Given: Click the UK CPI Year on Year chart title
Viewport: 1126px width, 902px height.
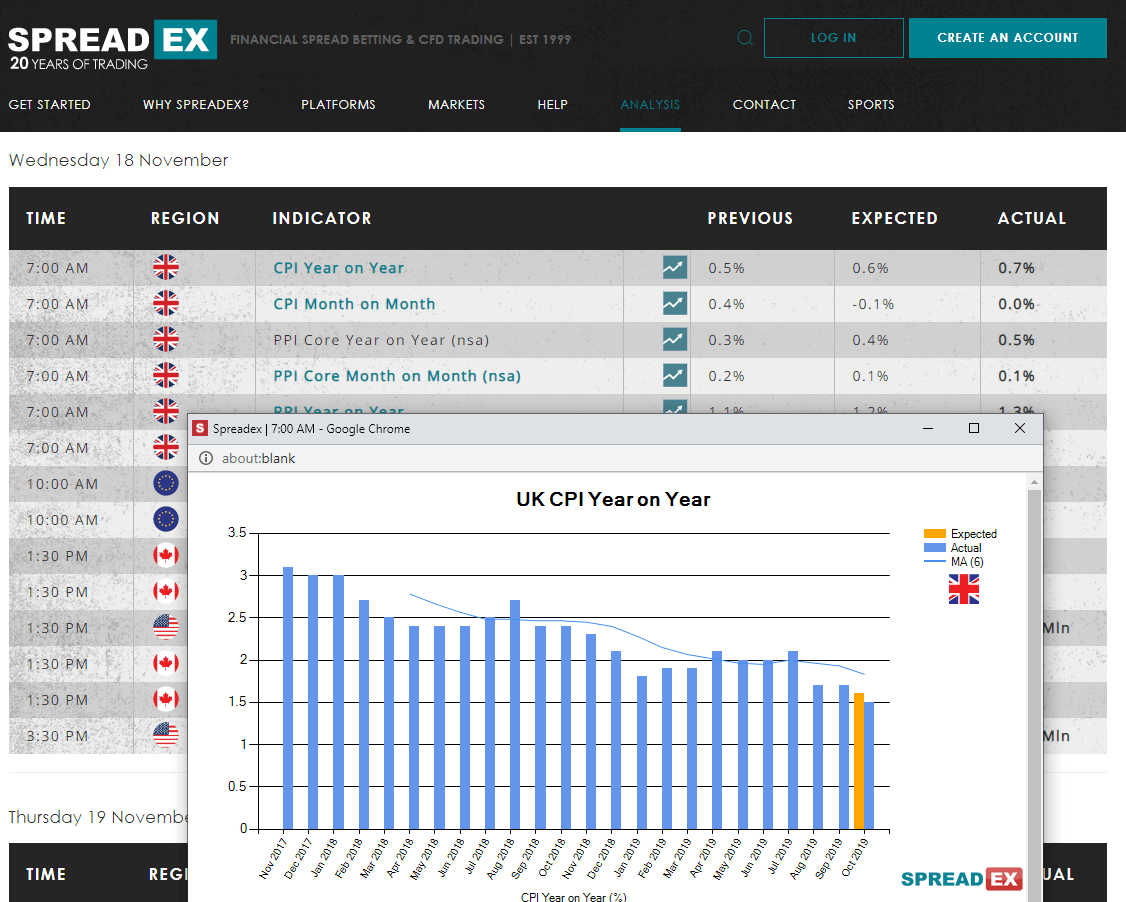Looking at the screenshot, I should [x=613, y=499].
